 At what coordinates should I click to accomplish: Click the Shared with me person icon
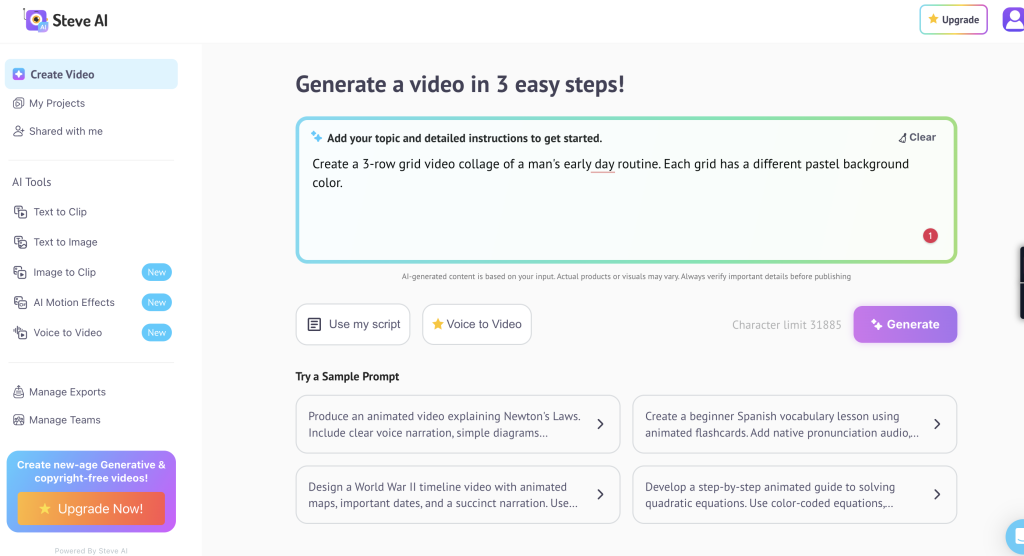pyautogui.click(x=18, y=131)
